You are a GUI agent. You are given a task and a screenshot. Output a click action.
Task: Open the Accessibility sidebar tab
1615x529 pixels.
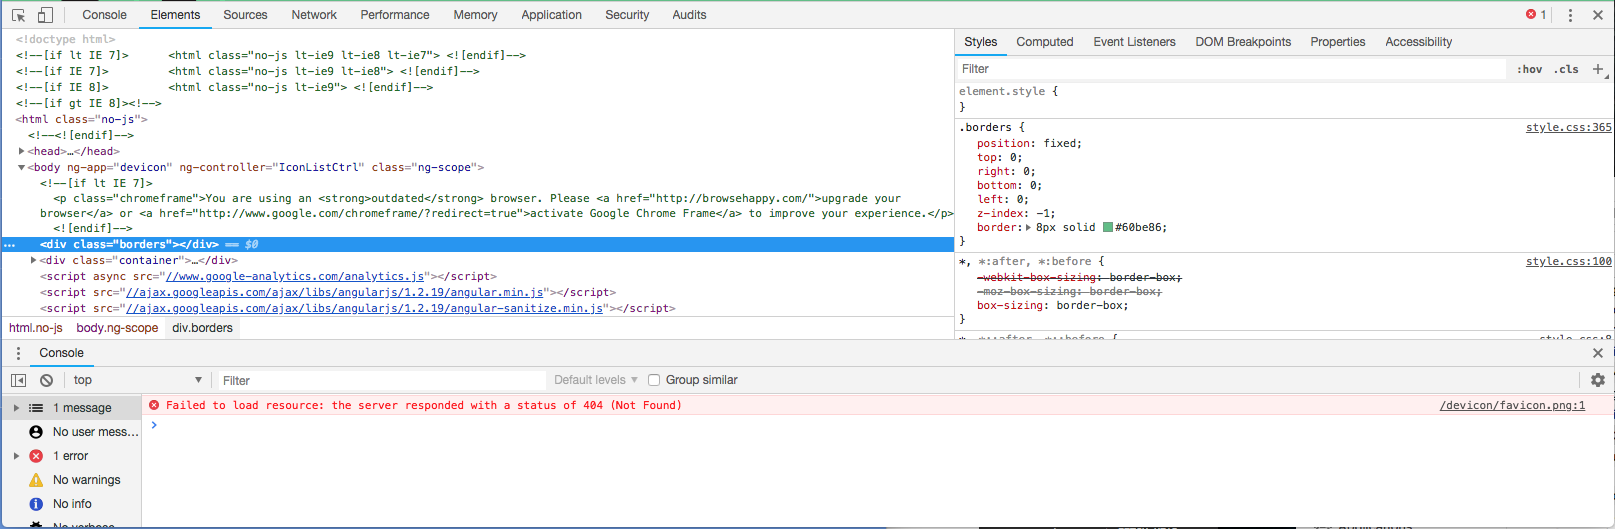[1418, 42]
